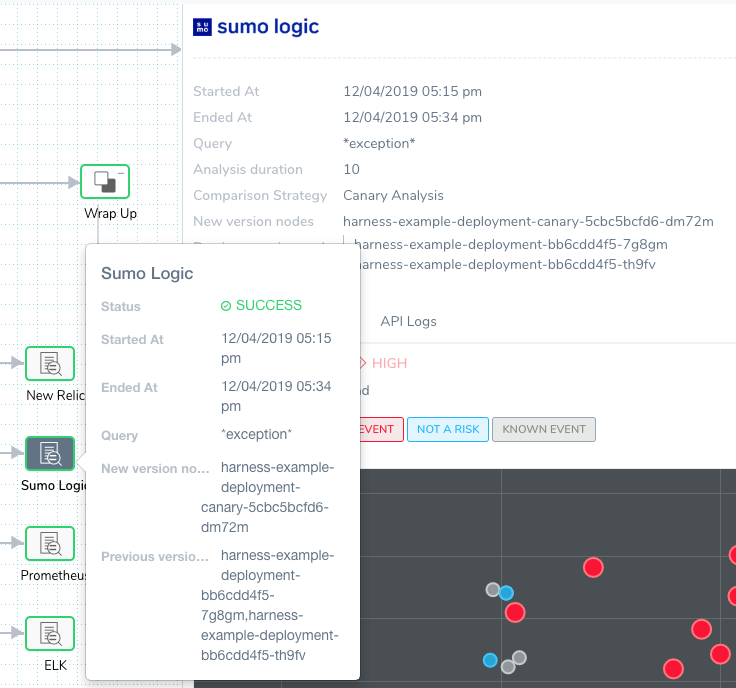Click the '*exception*' query value in details panel
Image resolution: width=736 pixels, height=688 pixels.
(379, 144)
